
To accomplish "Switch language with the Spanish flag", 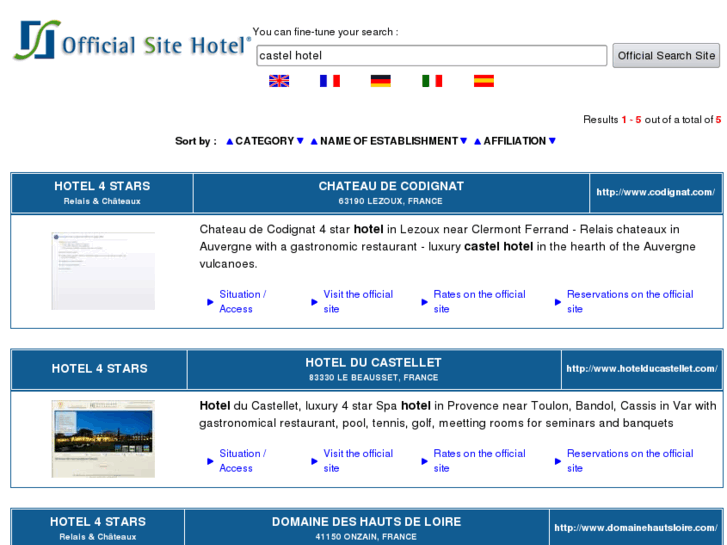I will click(484, 81).
